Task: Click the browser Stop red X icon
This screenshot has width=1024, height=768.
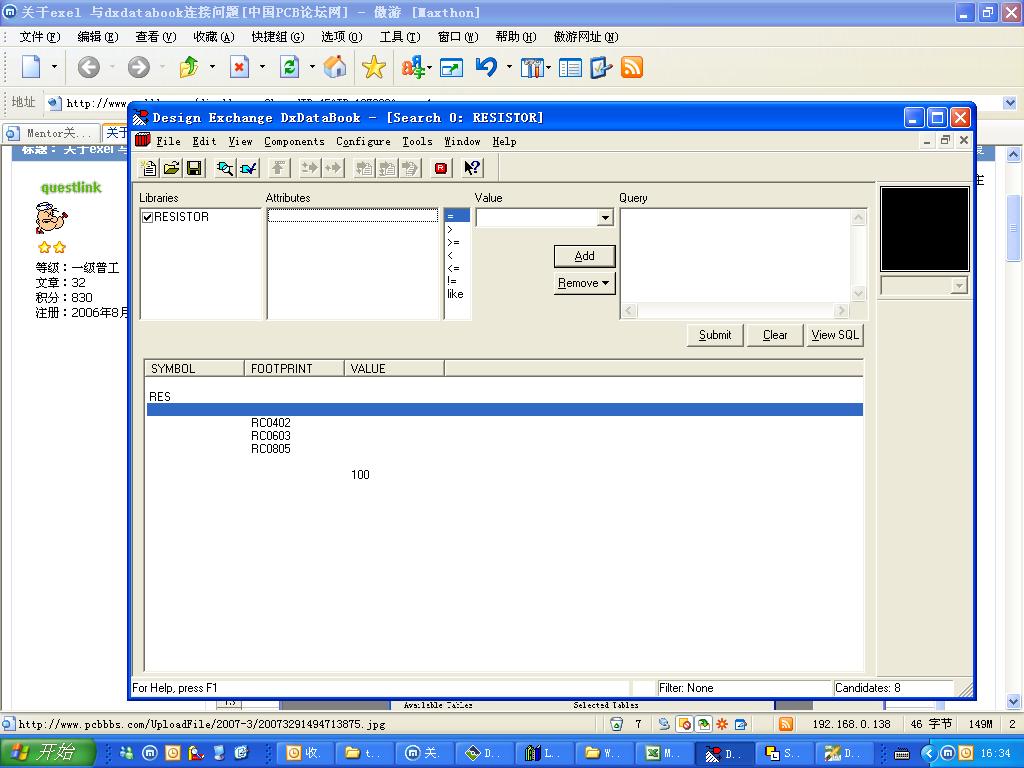Action: click(240, 67)
